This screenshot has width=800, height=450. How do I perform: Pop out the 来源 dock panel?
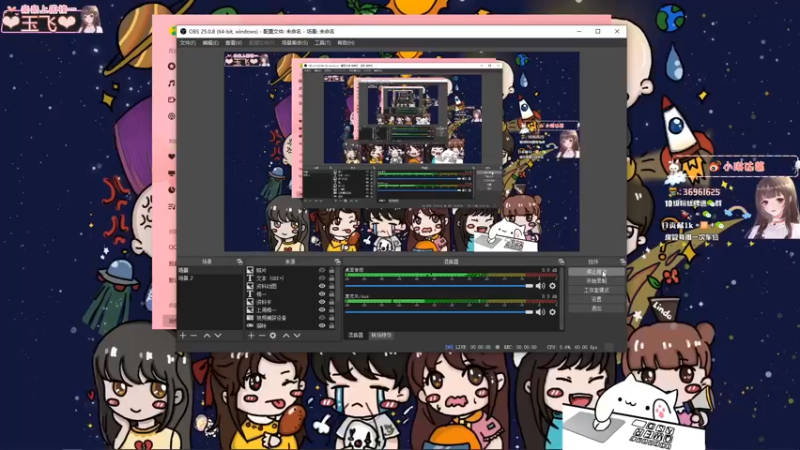[x=337, y=262]
